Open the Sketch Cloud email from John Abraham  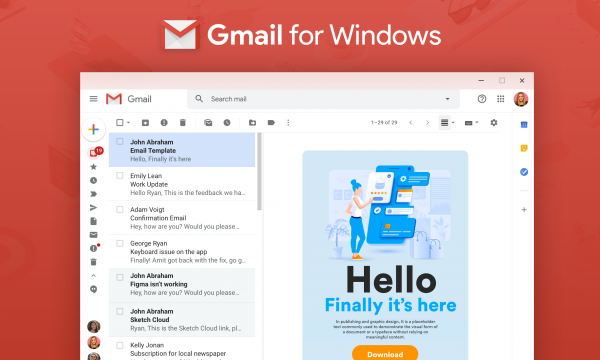[182, 320]
